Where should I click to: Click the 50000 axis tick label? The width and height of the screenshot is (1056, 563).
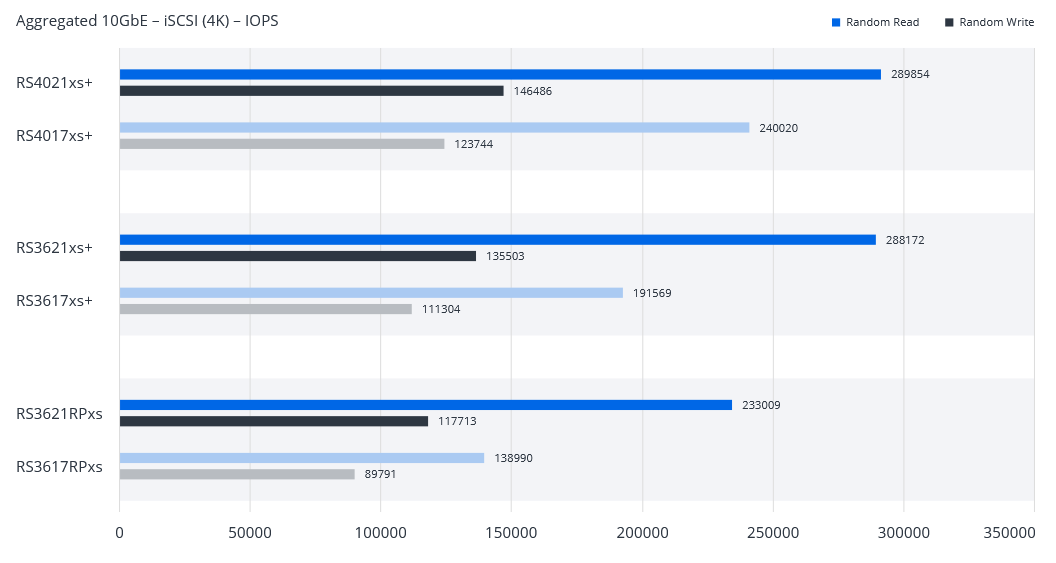tap(250, 533)
